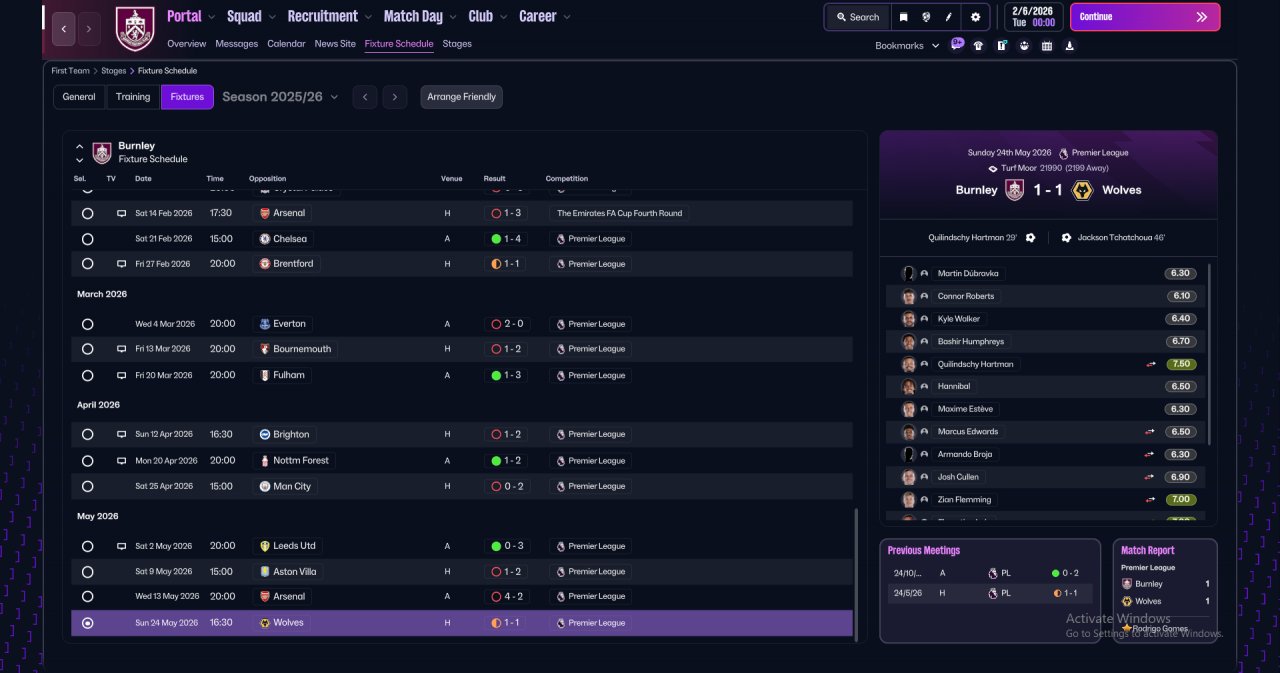Screen dimensions: 1280x673
Task: Select the Chelsea fixture radio button
Action: pyautogui.click(x=87, y=239)
